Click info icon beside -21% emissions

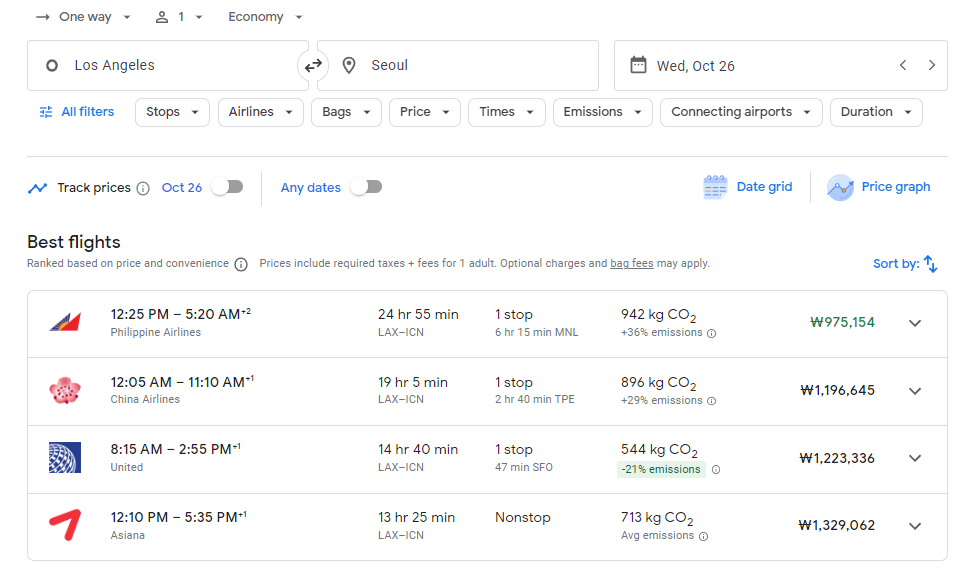click(716, 469)
